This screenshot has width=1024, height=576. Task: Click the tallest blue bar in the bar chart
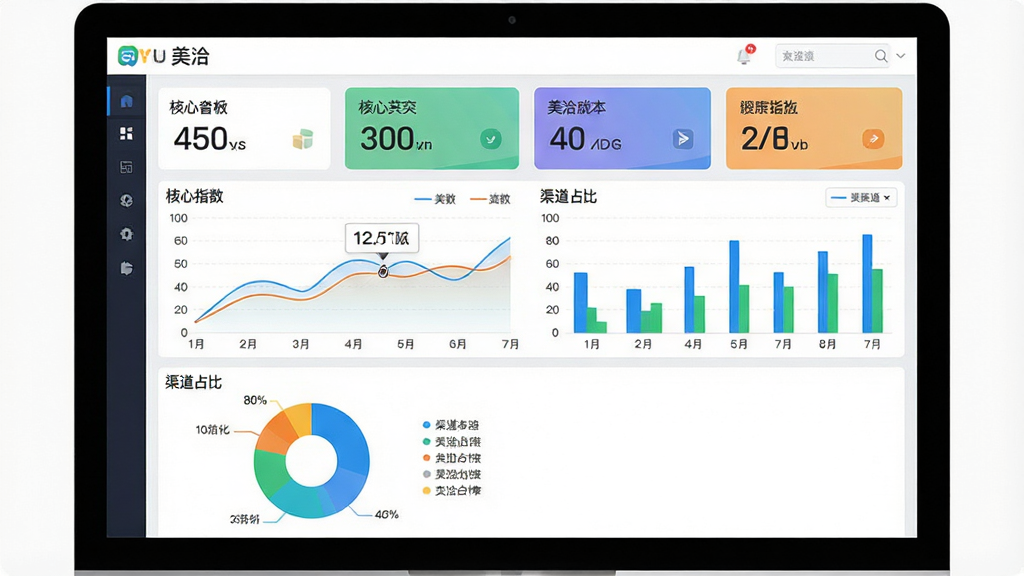(867, 283)
